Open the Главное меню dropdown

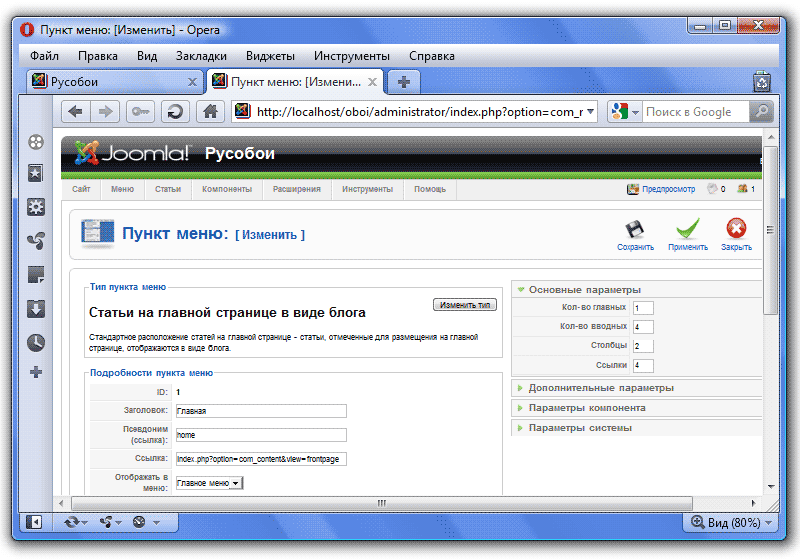tap(209, 483)
